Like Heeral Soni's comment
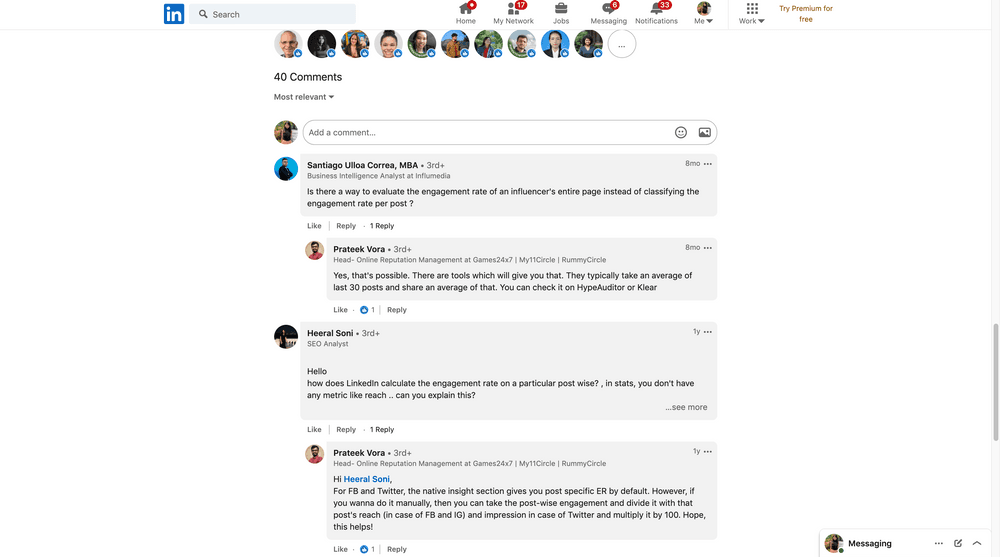Viewport: 1000px width, 557px height. click(314, 430)
